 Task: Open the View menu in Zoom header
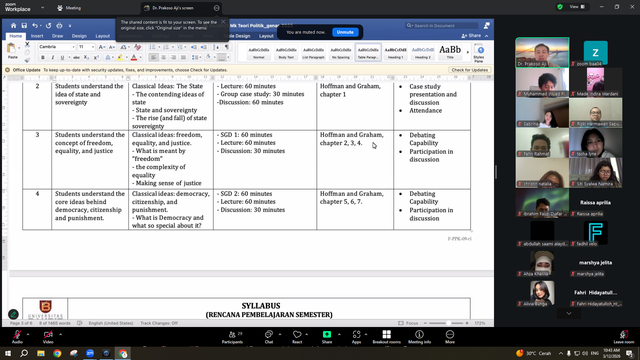pos(577,7)
